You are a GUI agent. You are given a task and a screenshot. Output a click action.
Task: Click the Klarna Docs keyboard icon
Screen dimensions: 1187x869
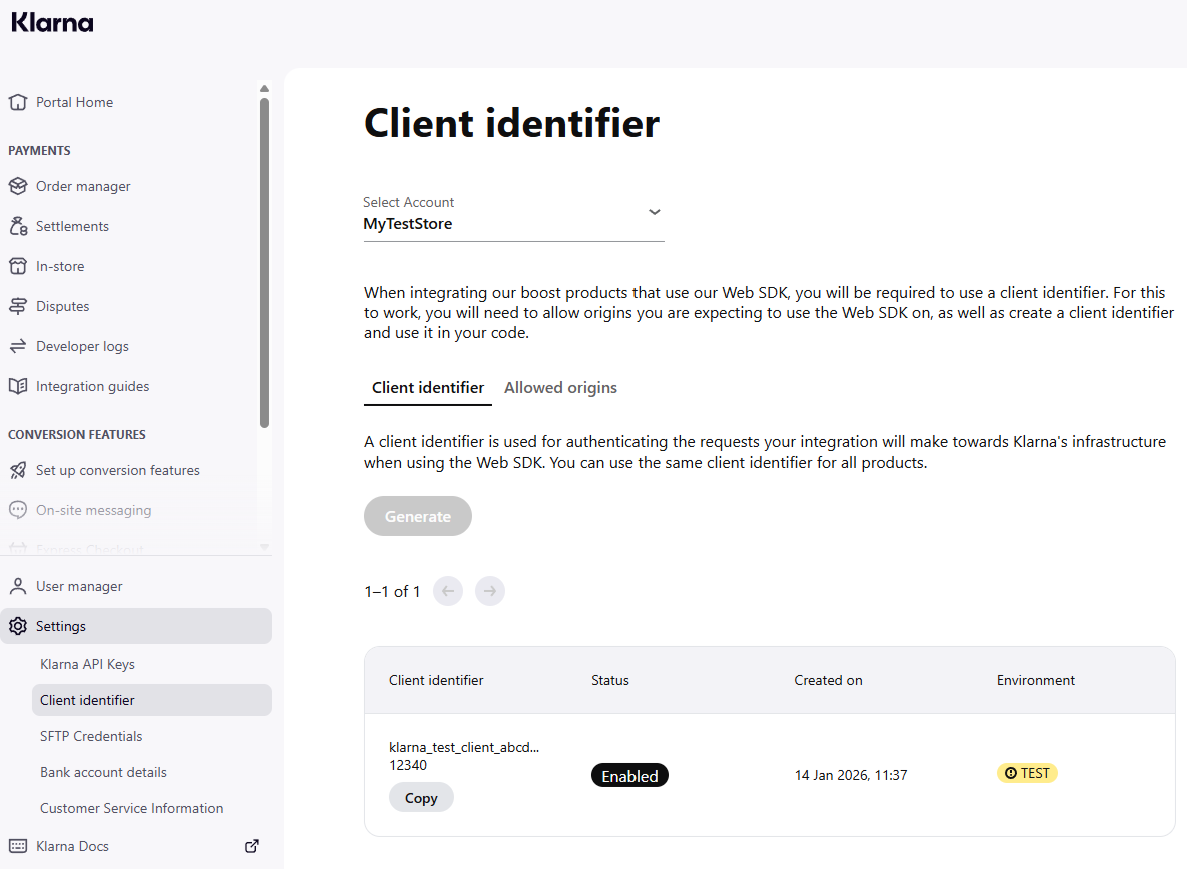point(18,846)
